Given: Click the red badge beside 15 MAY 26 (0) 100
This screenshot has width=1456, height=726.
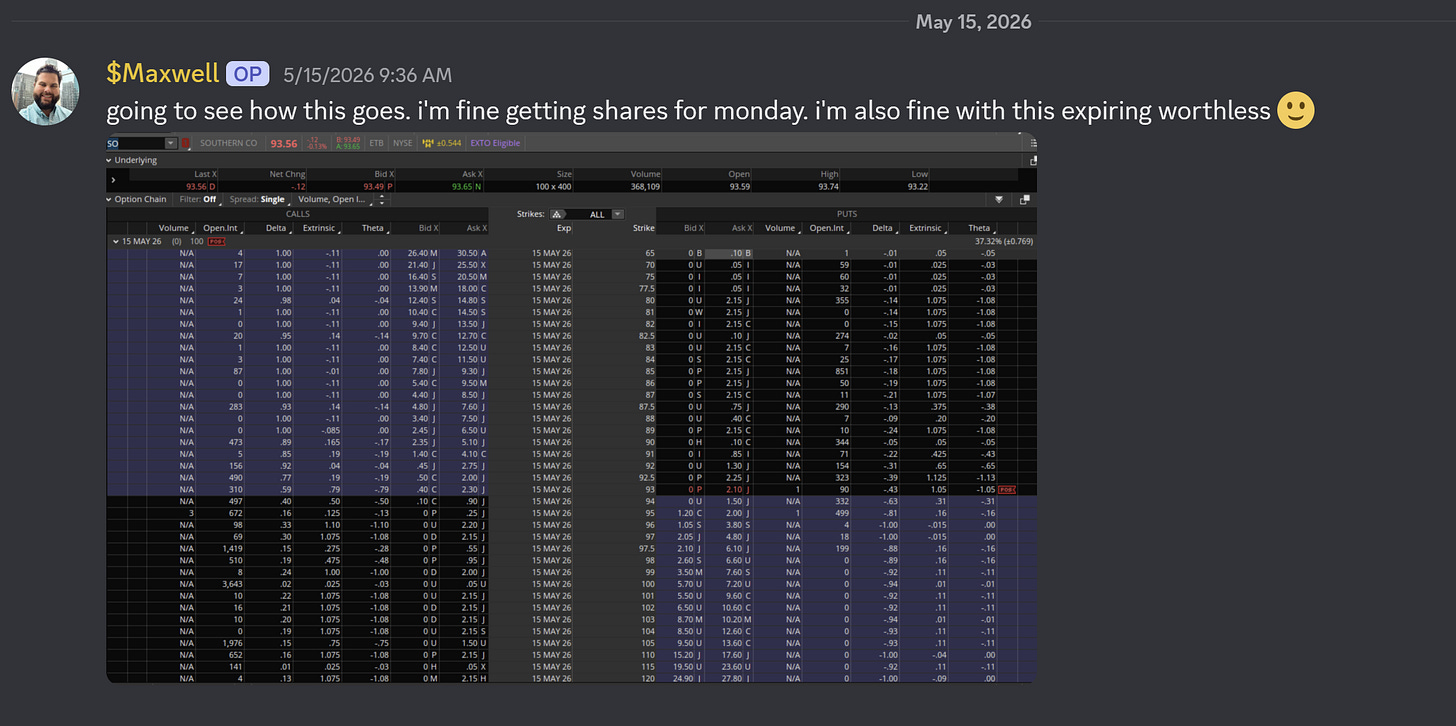Looking at the screenshot, I should click(216, 241).
